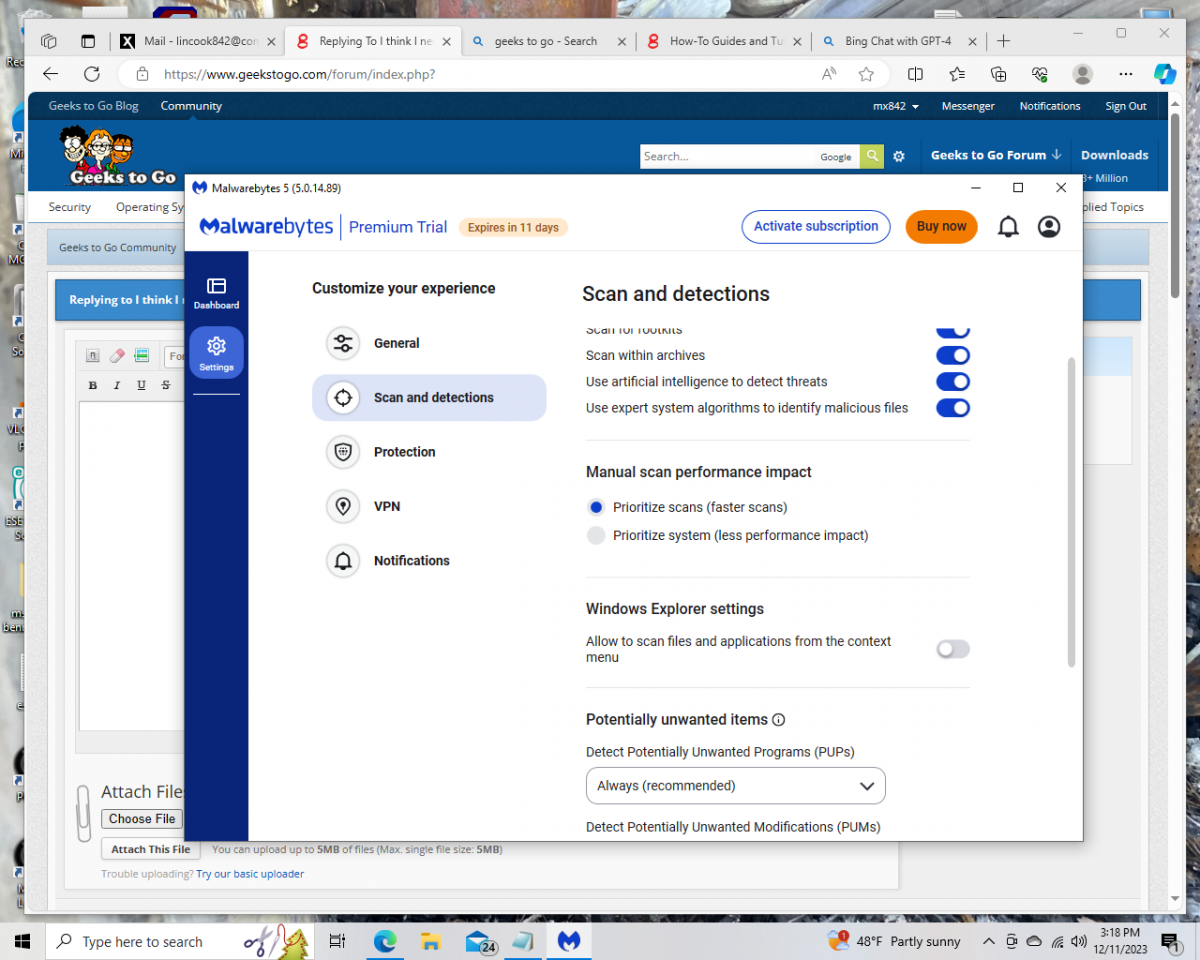Open Edge Favorites list icon
This screenshot has height=960, width=1200.
(x=957, y=74)
